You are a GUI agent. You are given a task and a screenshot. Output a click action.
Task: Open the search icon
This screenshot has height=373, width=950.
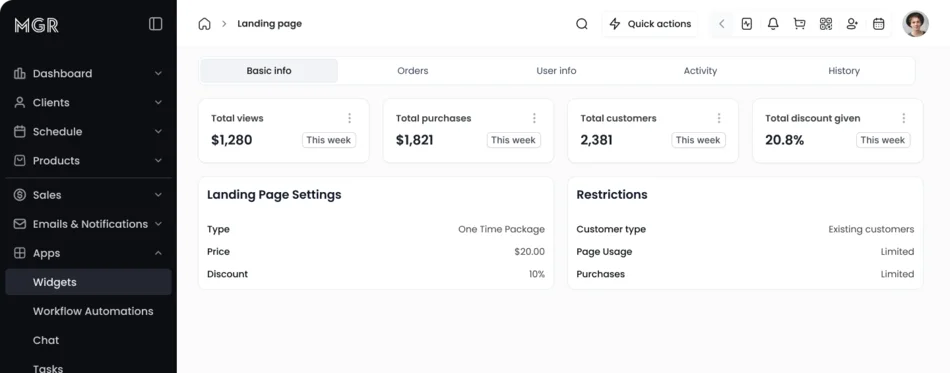[x=582, y=24]
